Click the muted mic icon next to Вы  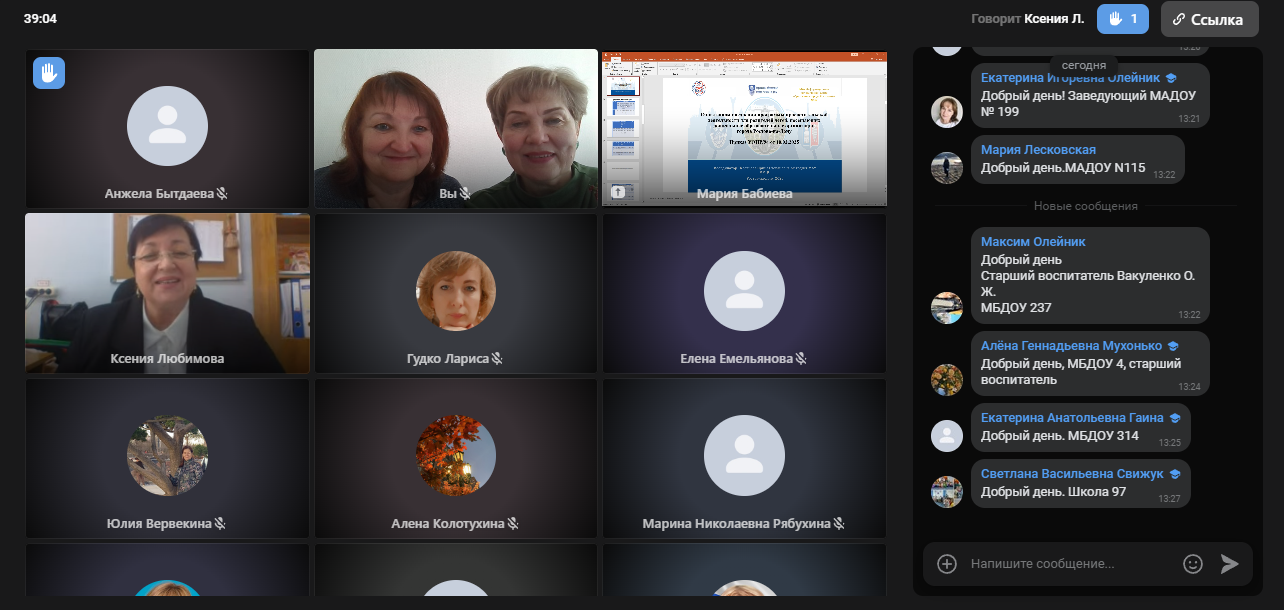coord(465,194)
